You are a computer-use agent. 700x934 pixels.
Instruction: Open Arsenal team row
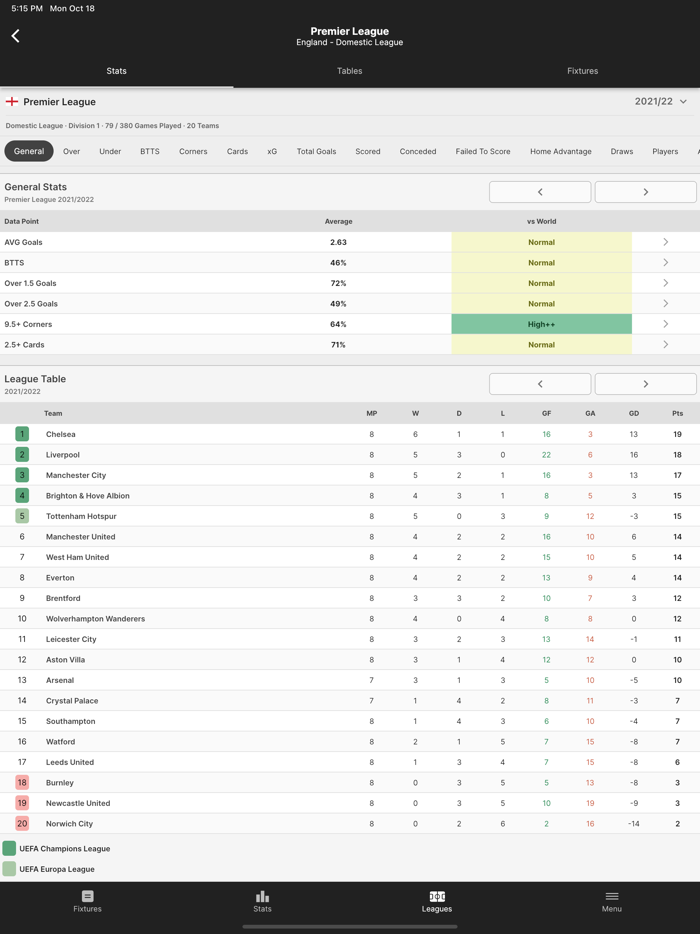click(x=350, y=680)
